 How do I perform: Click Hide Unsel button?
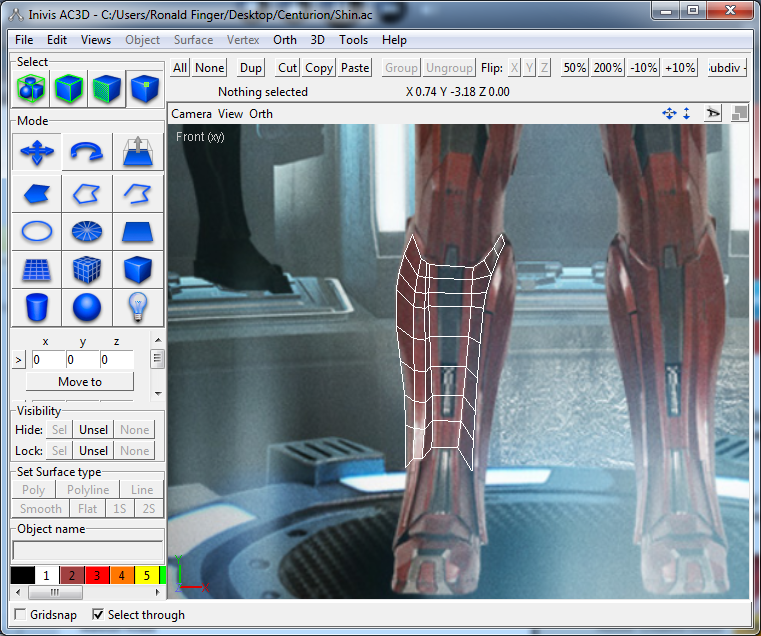(x=93, y=430)
